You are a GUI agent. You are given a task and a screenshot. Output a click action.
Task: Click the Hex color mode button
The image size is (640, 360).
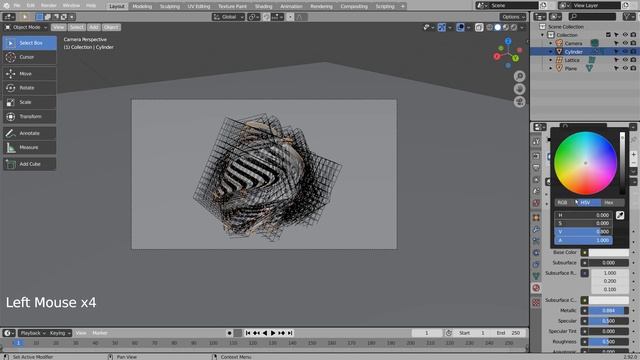pyautogui.click(x=612, y=202)
